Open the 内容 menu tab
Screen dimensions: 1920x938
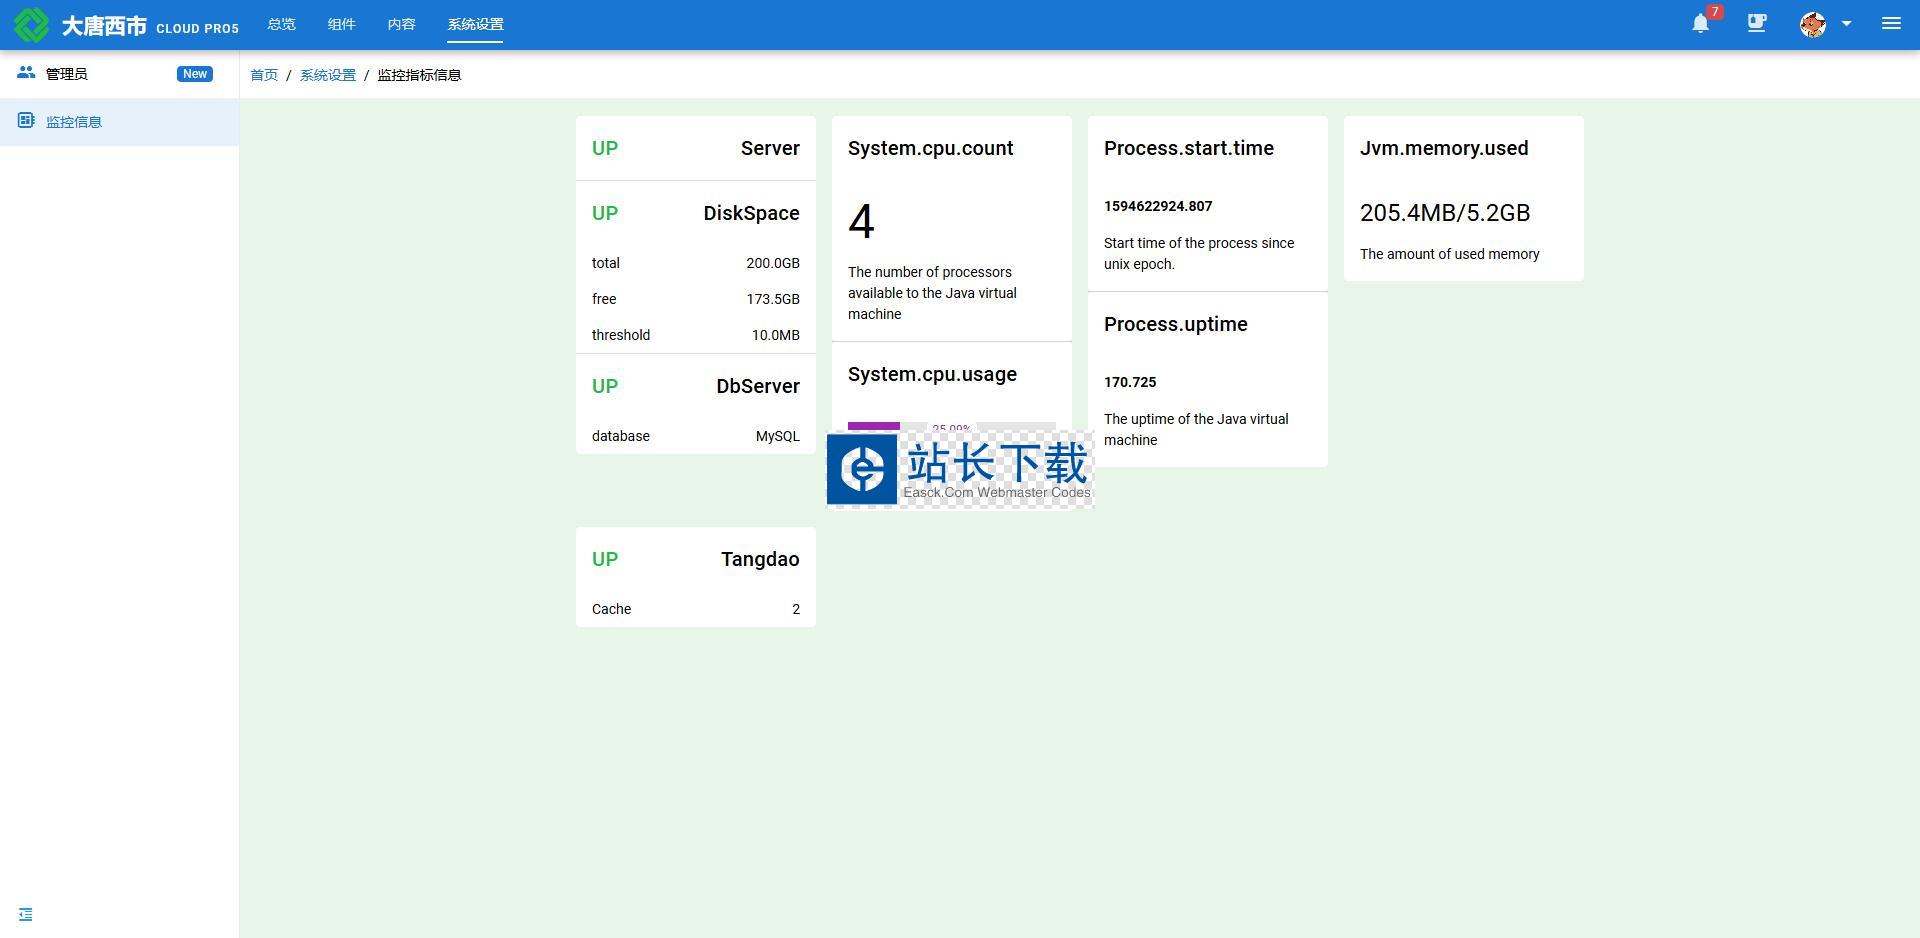tap(401, 24)
